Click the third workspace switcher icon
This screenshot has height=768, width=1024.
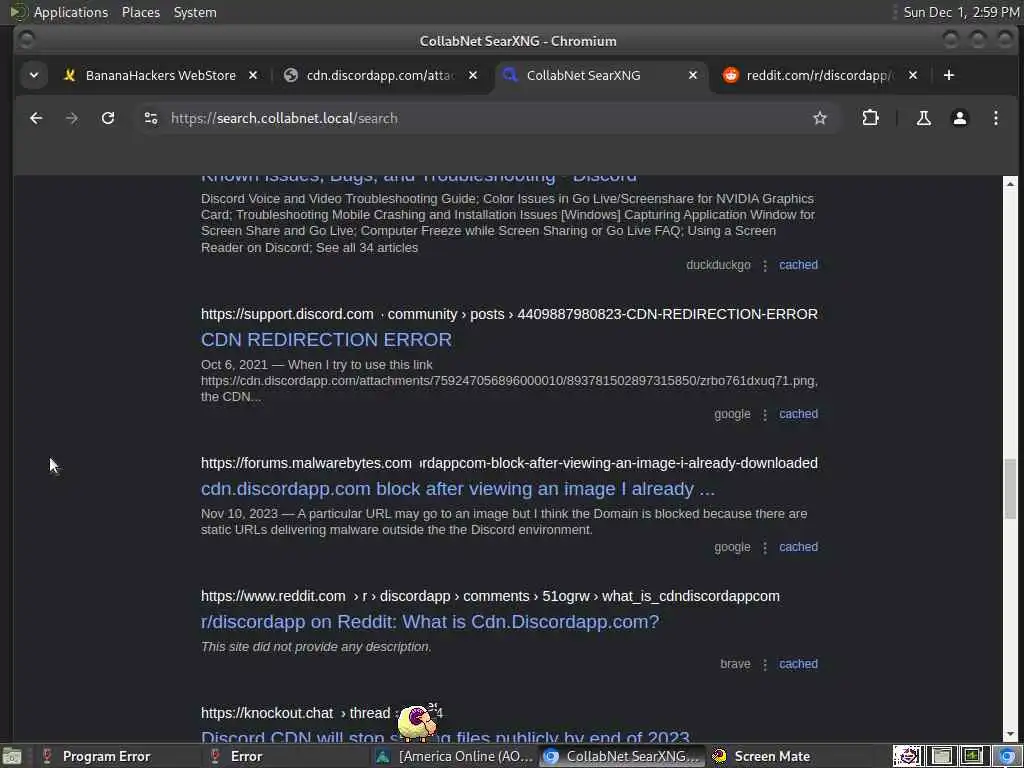973,756
